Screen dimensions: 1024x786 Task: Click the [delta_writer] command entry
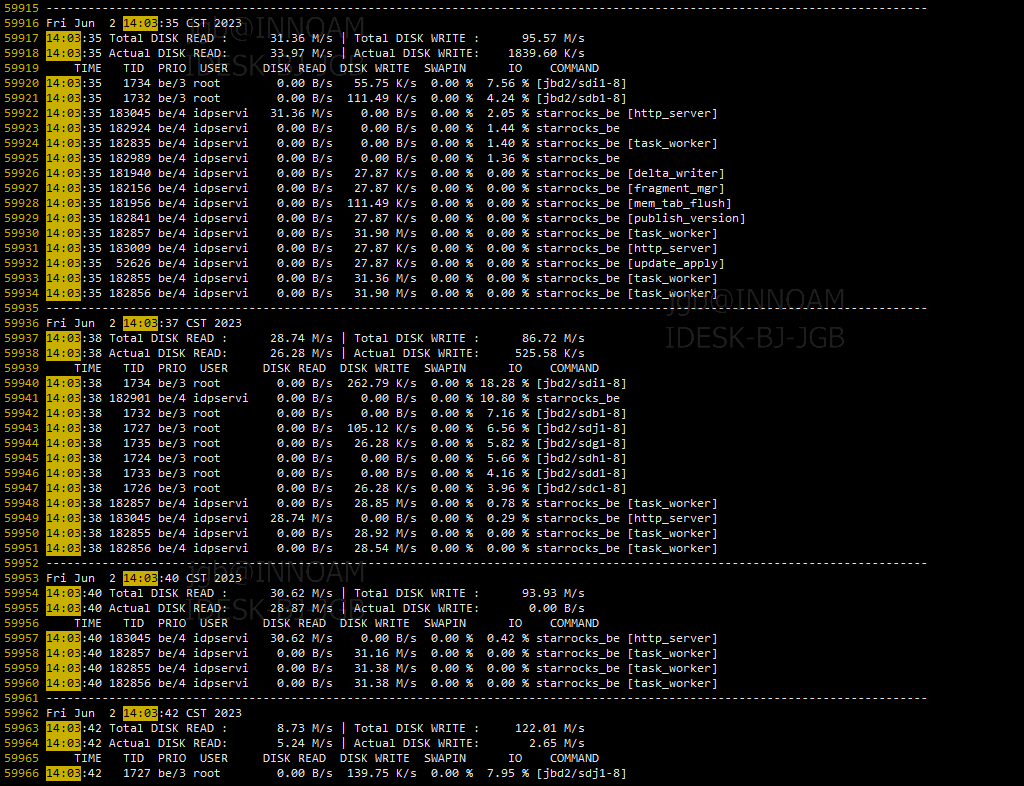(x=675, y=173)
